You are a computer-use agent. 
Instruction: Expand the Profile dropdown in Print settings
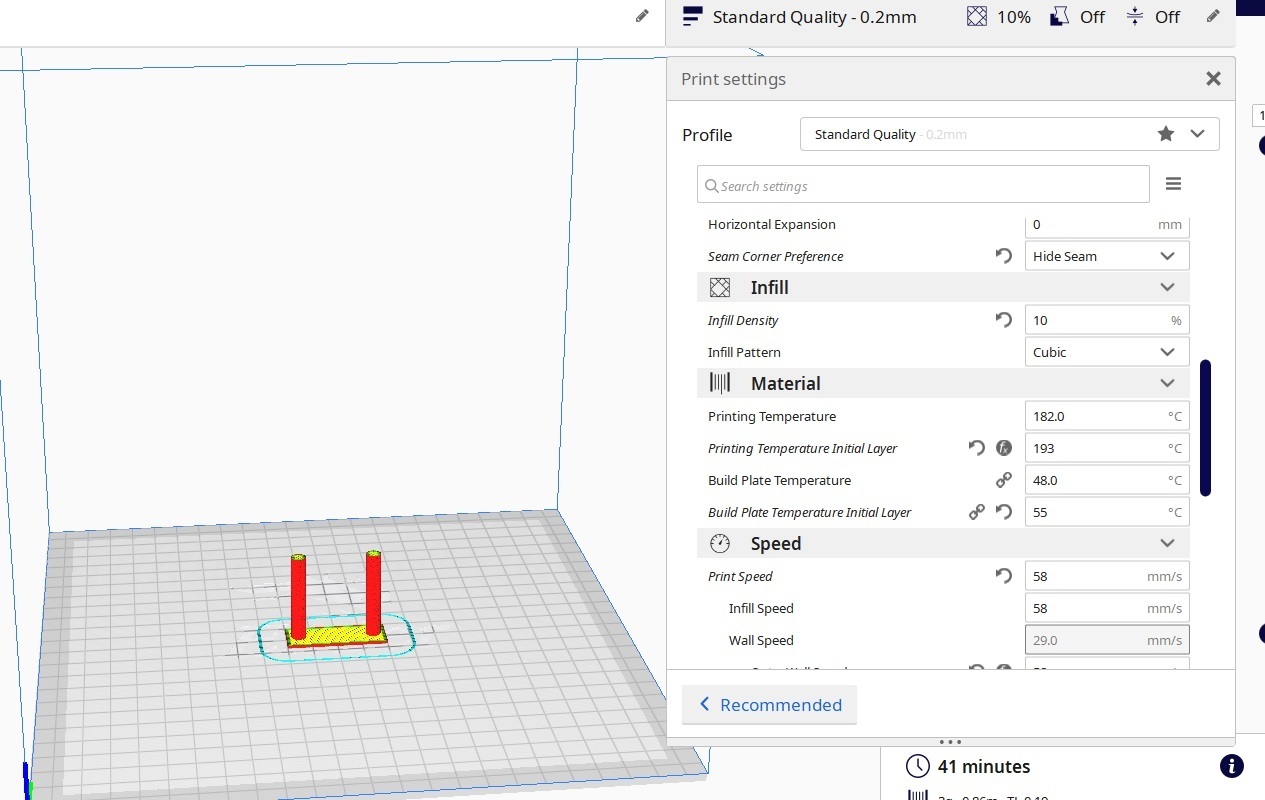pyautogui.click(x=1197, y=133)
